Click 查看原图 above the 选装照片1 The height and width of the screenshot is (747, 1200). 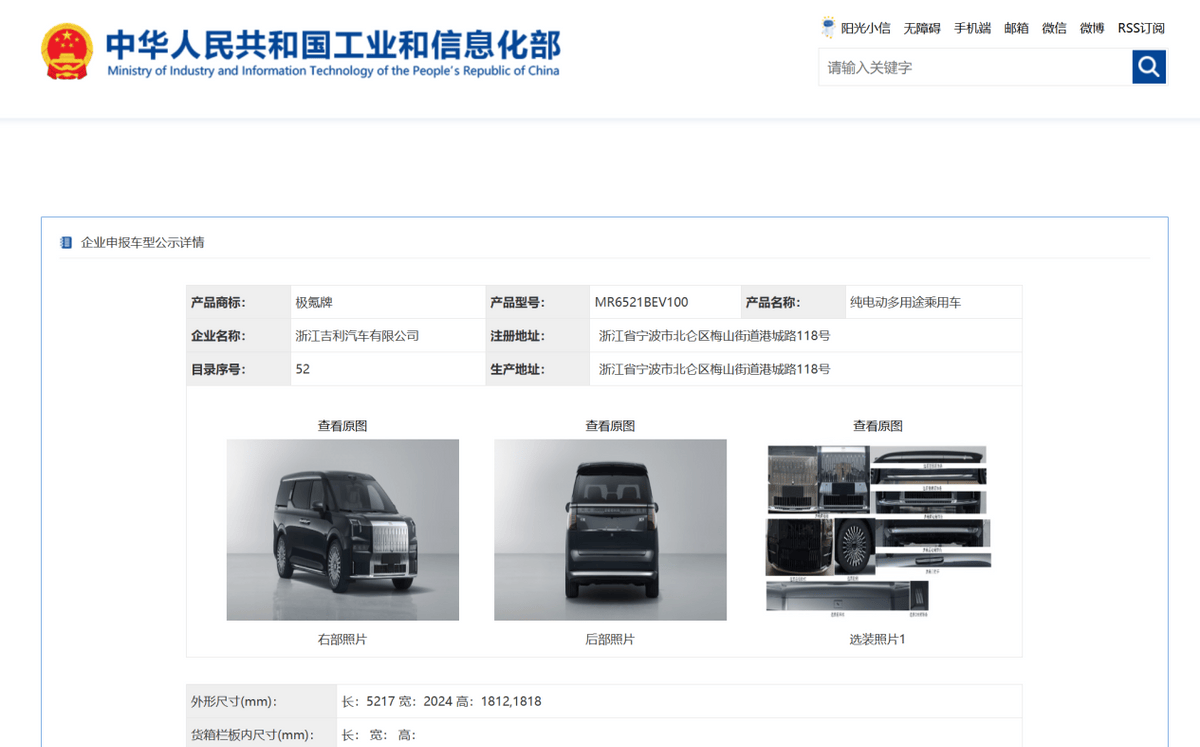pyautogui.click(x=878, y=426)
